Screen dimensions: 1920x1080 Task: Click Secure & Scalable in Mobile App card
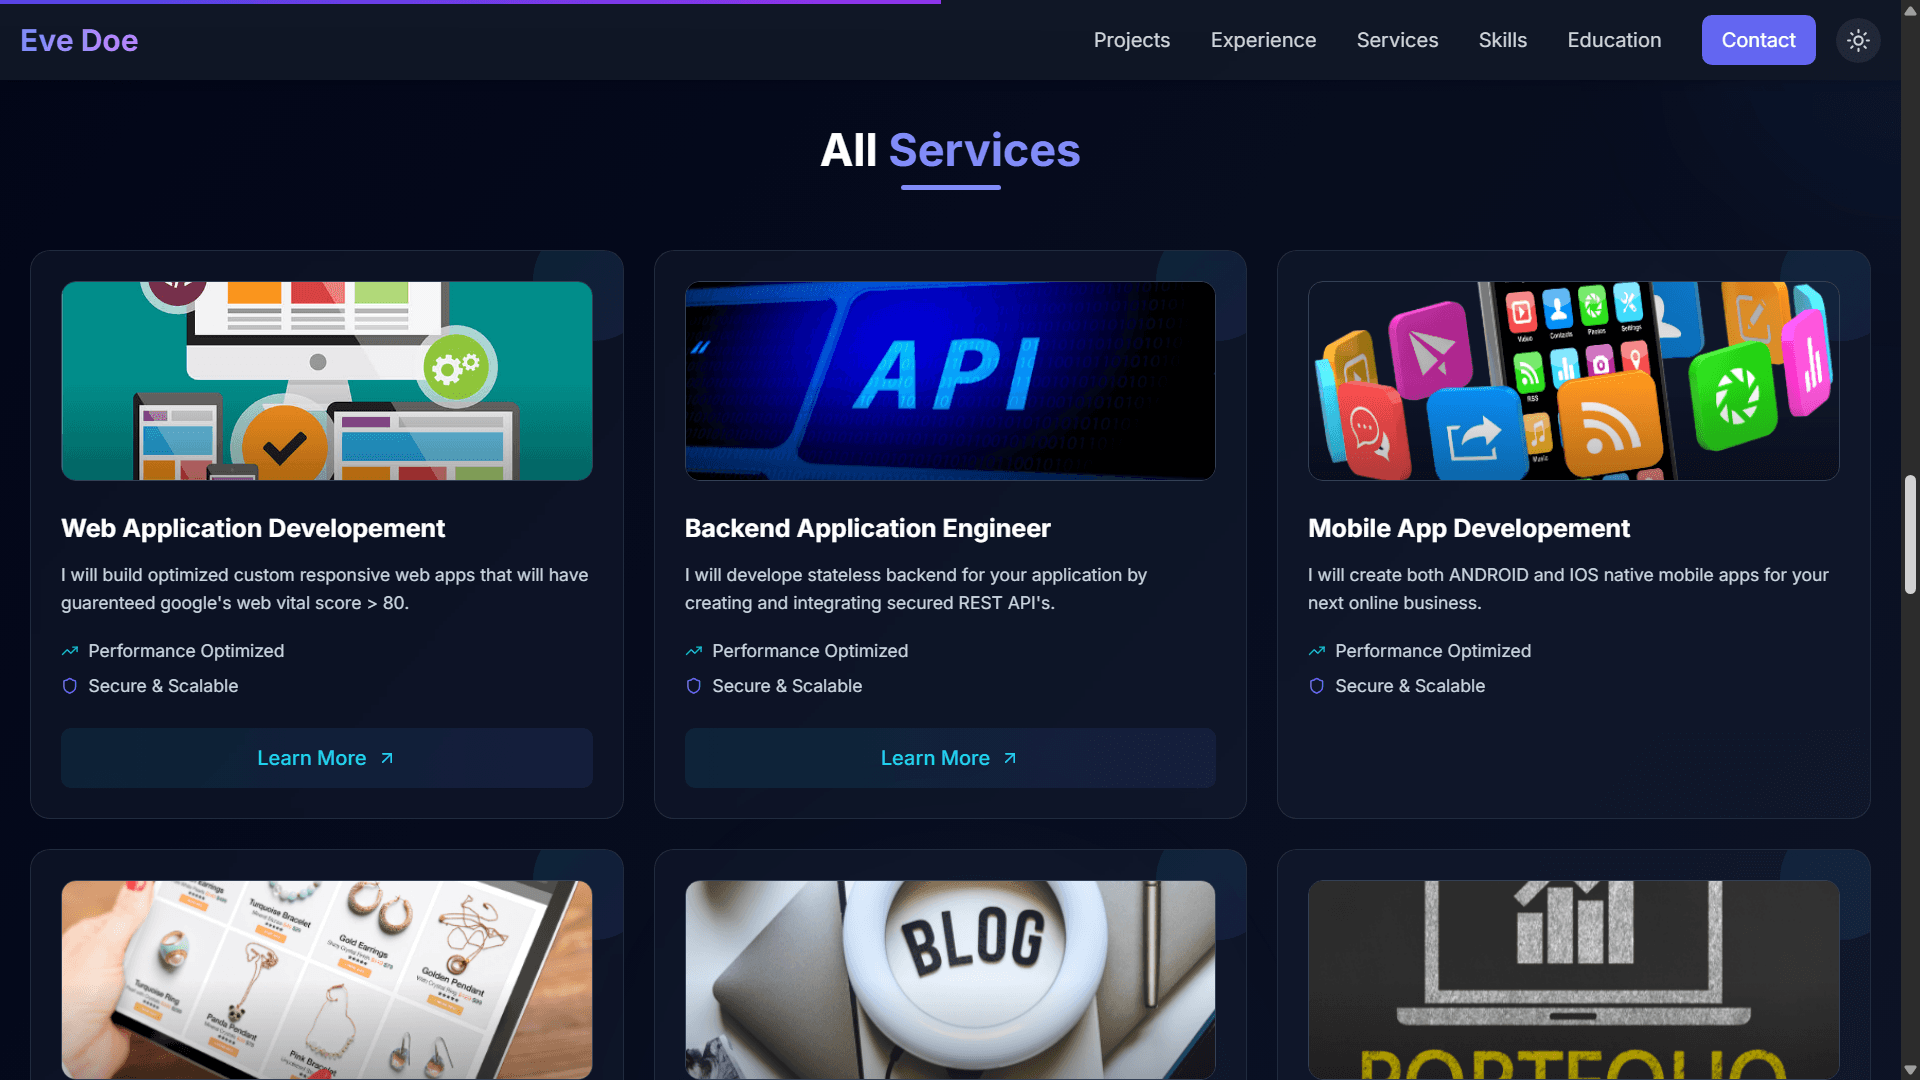pyautogui.click(x=1410, y=686)
